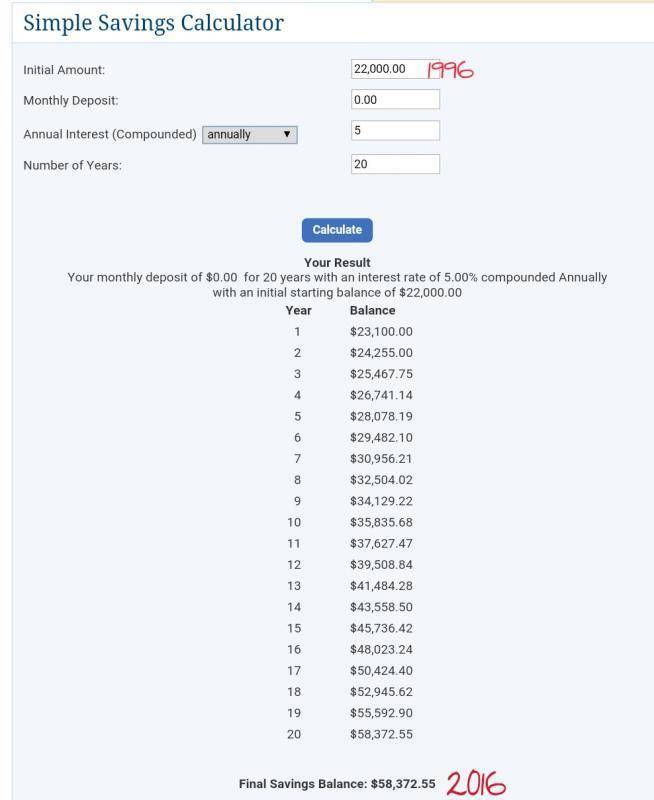Viewport: 654px width, 800px height.
Task: Click the Simple Savings Calculator heading
Action: [x=153, y=23]
